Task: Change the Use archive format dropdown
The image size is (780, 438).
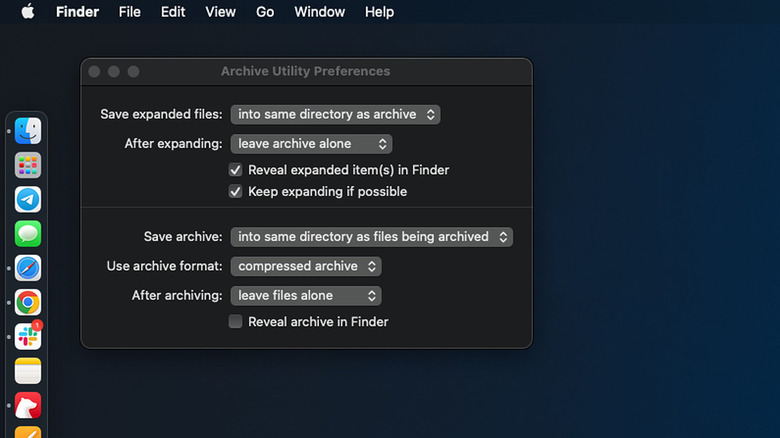Action: [305, 266]
